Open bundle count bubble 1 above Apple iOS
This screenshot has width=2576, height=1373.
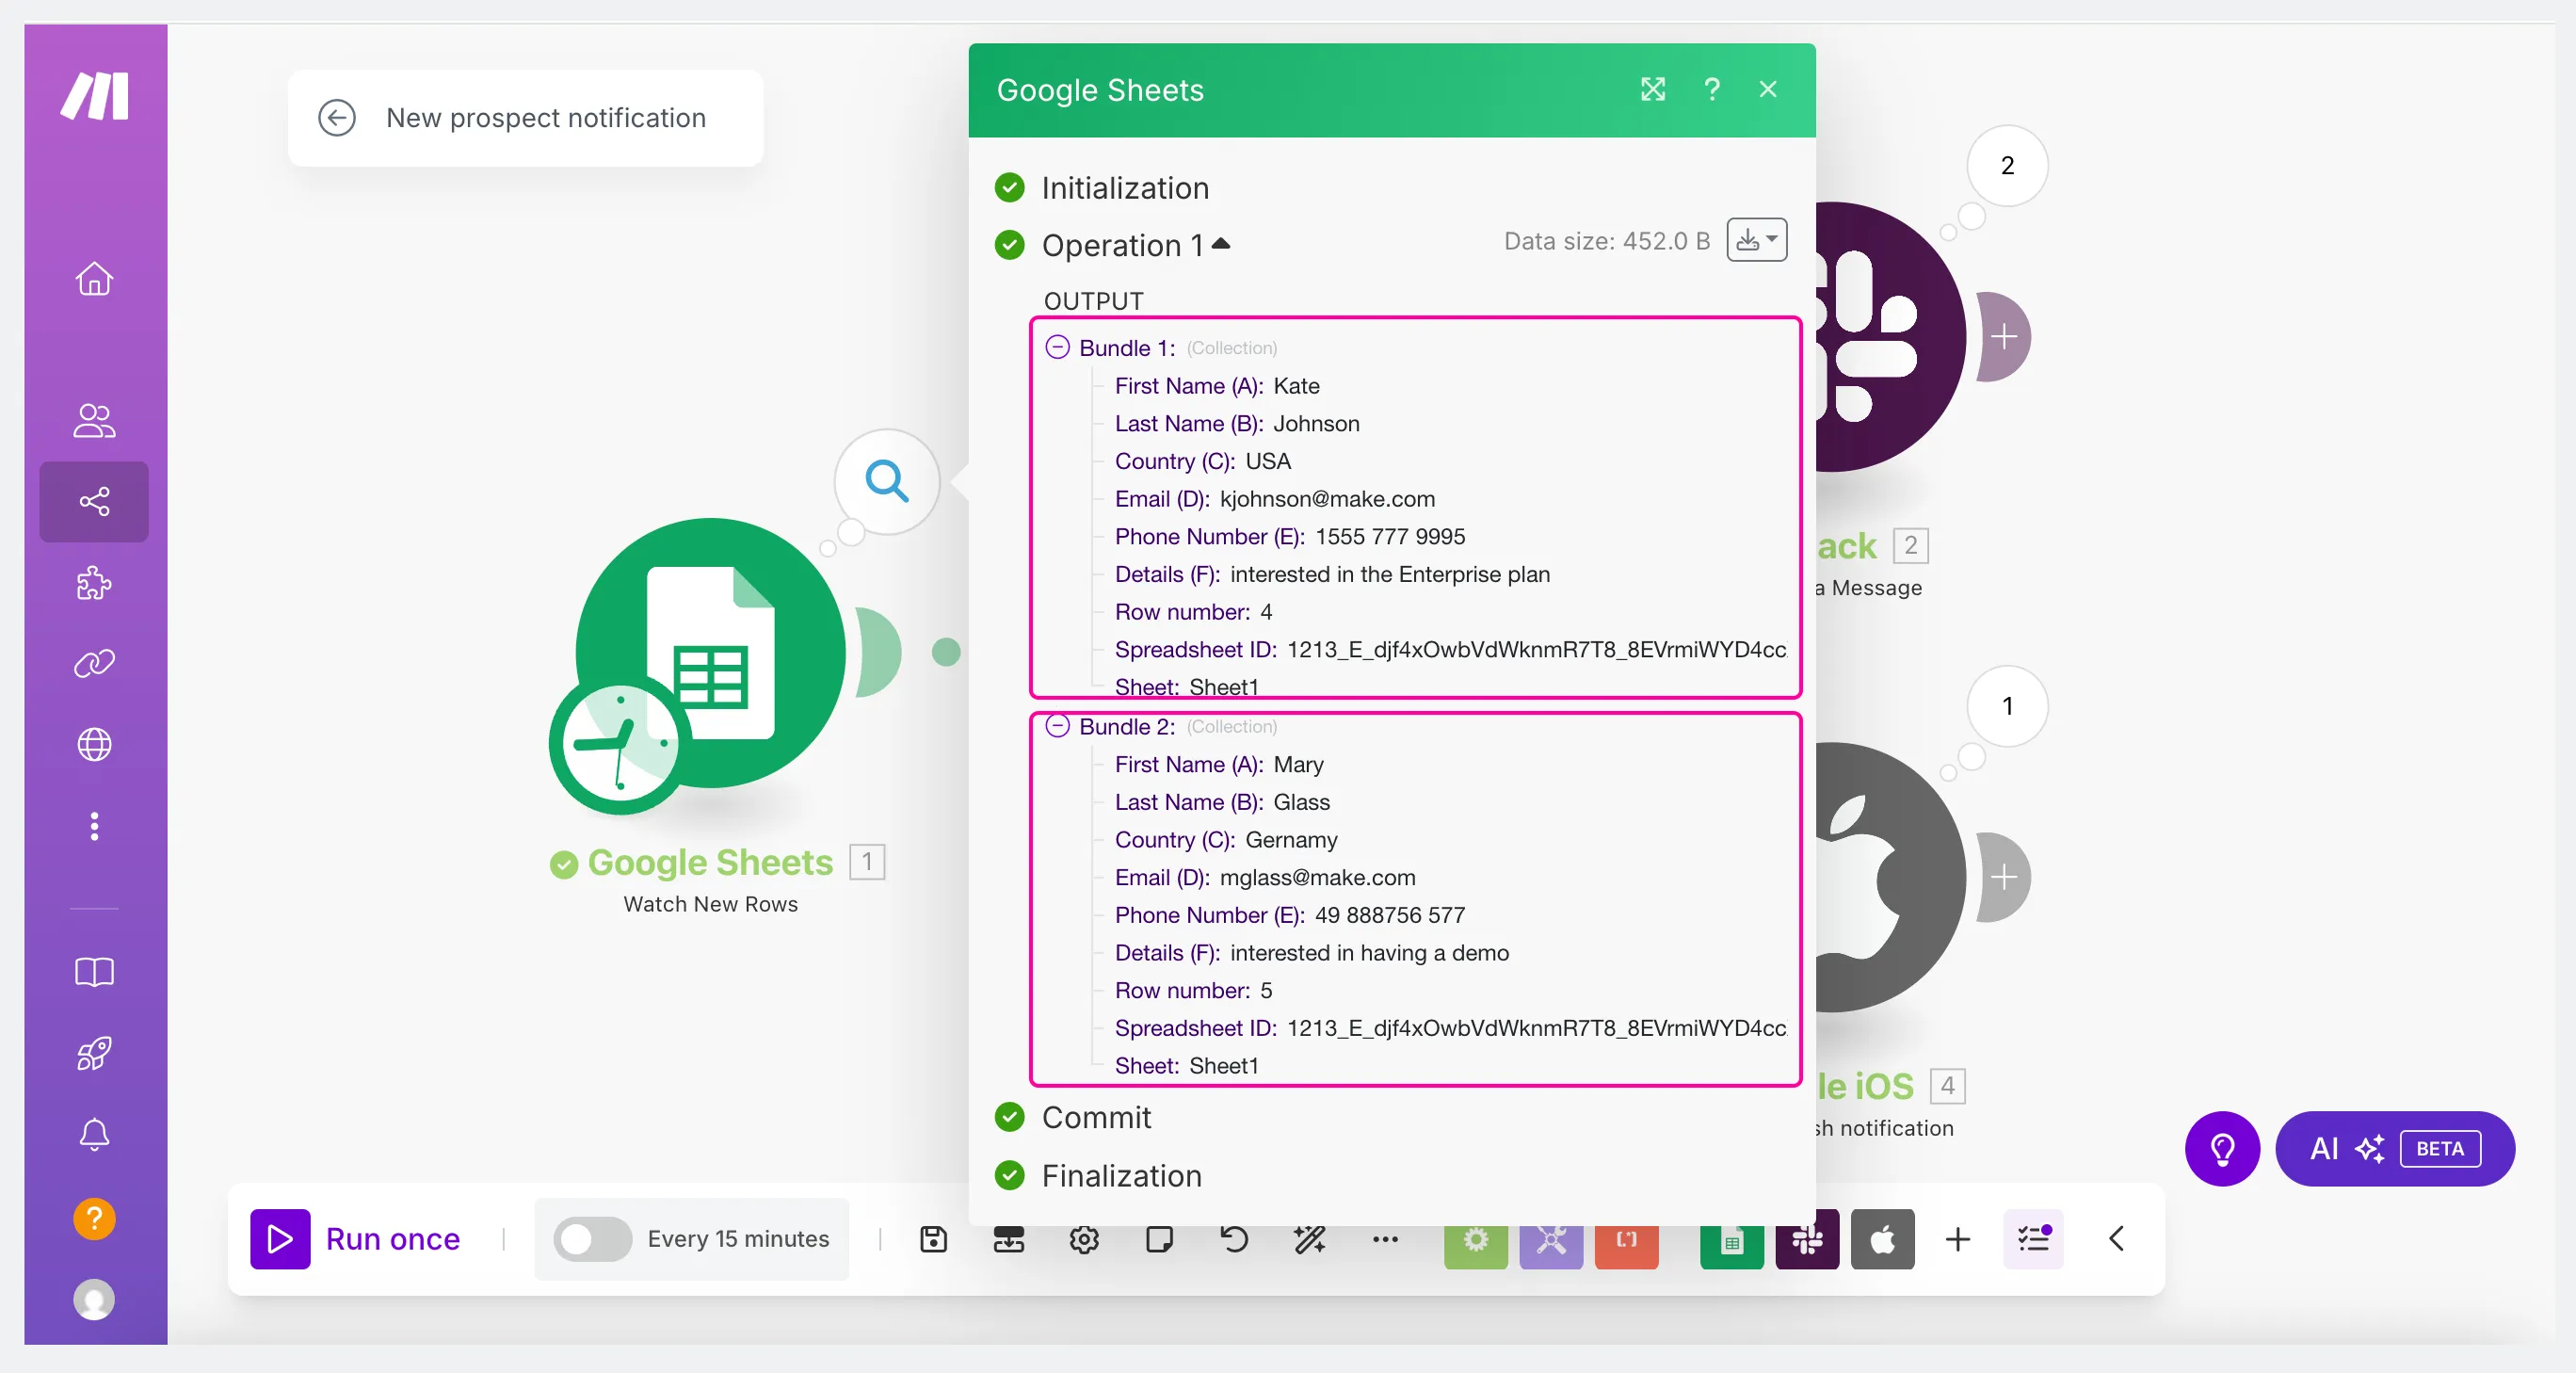tap(2007, 706)
